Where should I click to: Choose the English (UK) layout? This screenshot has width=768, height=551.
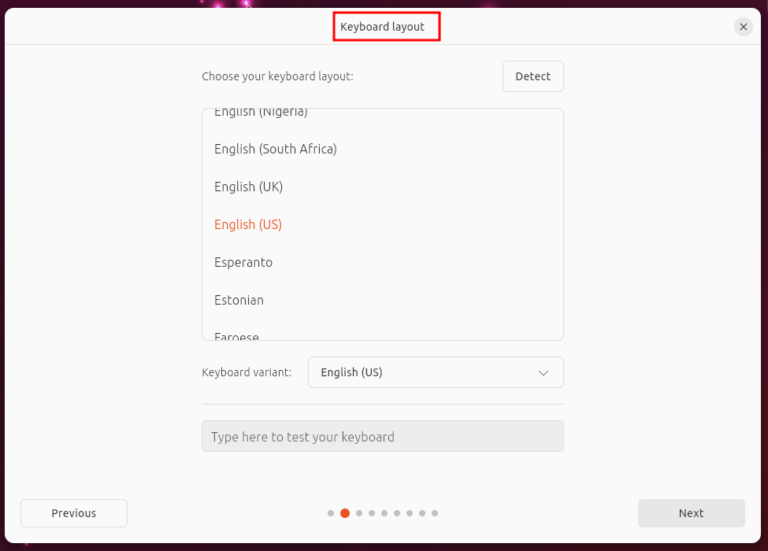tap(248, 187)
